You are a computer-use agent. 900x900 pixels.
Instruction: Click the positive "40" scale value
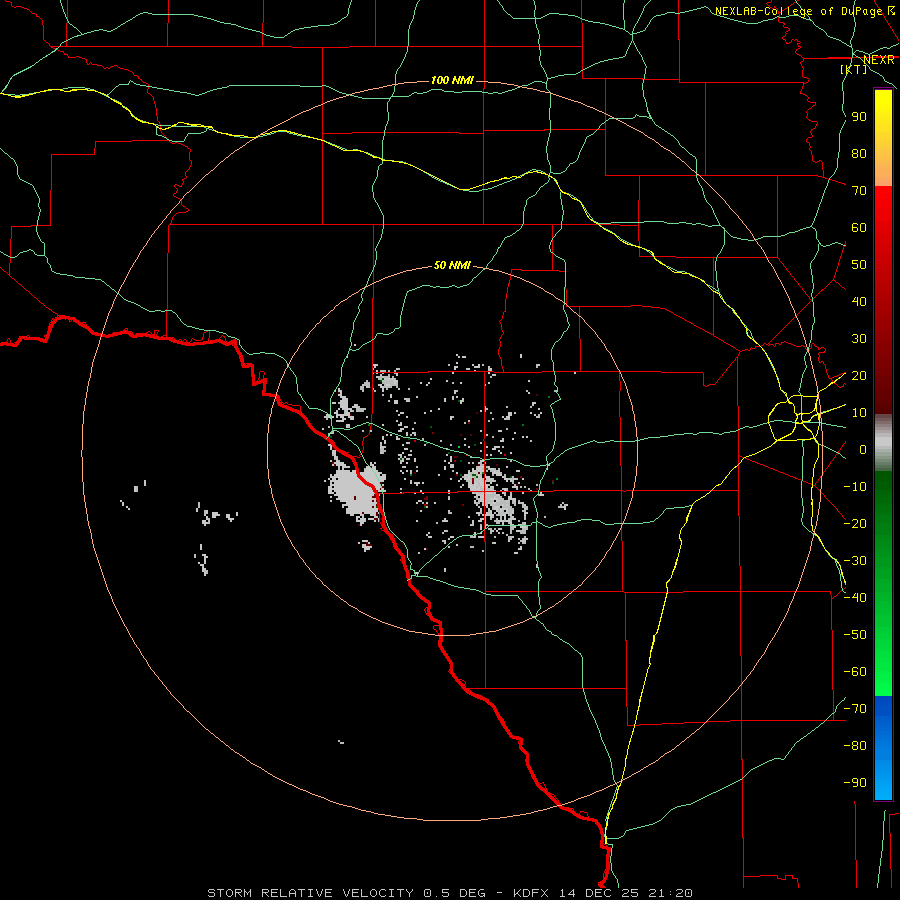click(x=859, y=302)
